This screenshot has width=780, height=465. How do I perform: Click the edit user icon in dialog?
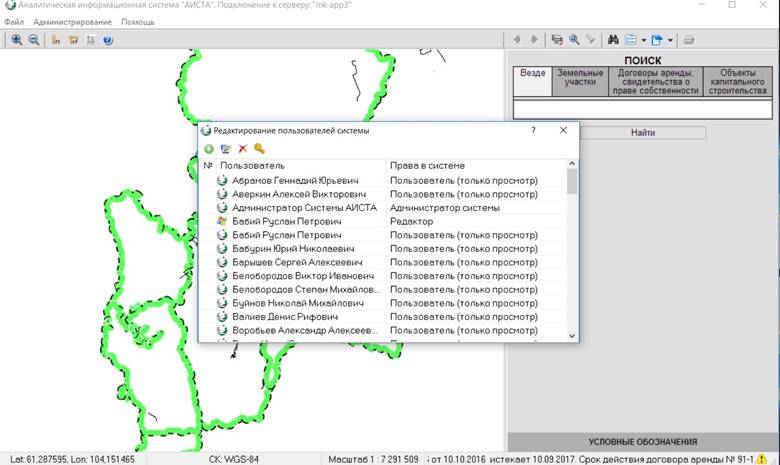pos(226,149)
